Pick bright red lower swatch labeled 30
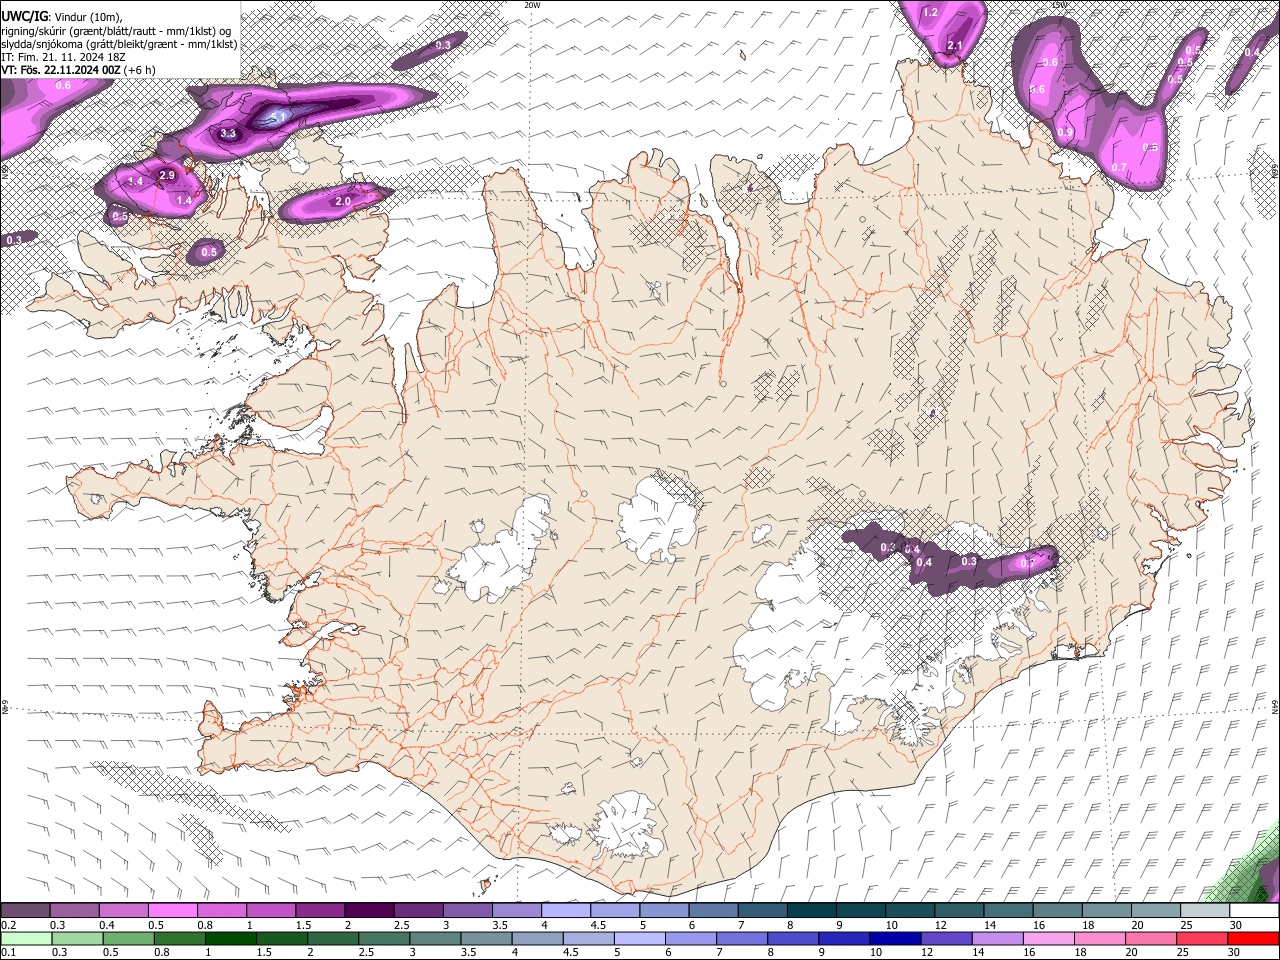This screenshot has width=1280, height=960. [x=1253, y=938]
